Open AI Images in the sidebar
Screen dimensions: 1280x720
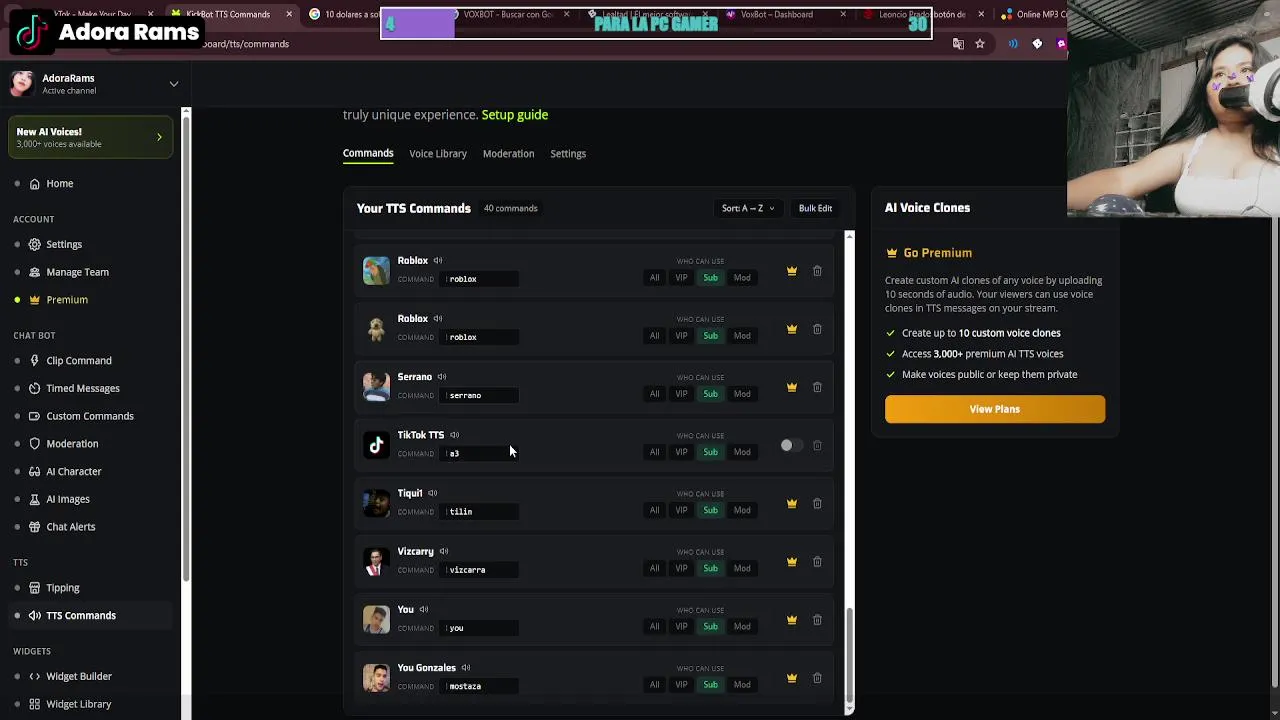click(68, 499)
